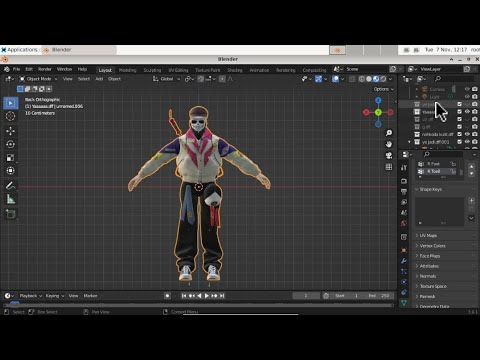Click the current frame number field
This screenshot has height=360, width=480.
click(x=305, y=296)
